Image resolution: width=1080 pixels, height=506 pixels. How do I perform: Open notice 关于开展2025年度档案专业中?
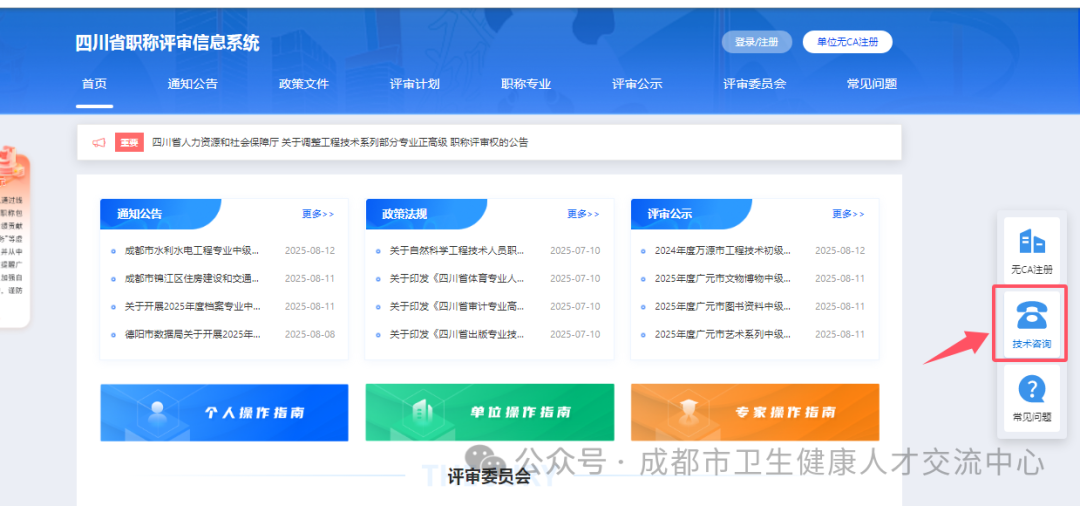coord(193,306)
